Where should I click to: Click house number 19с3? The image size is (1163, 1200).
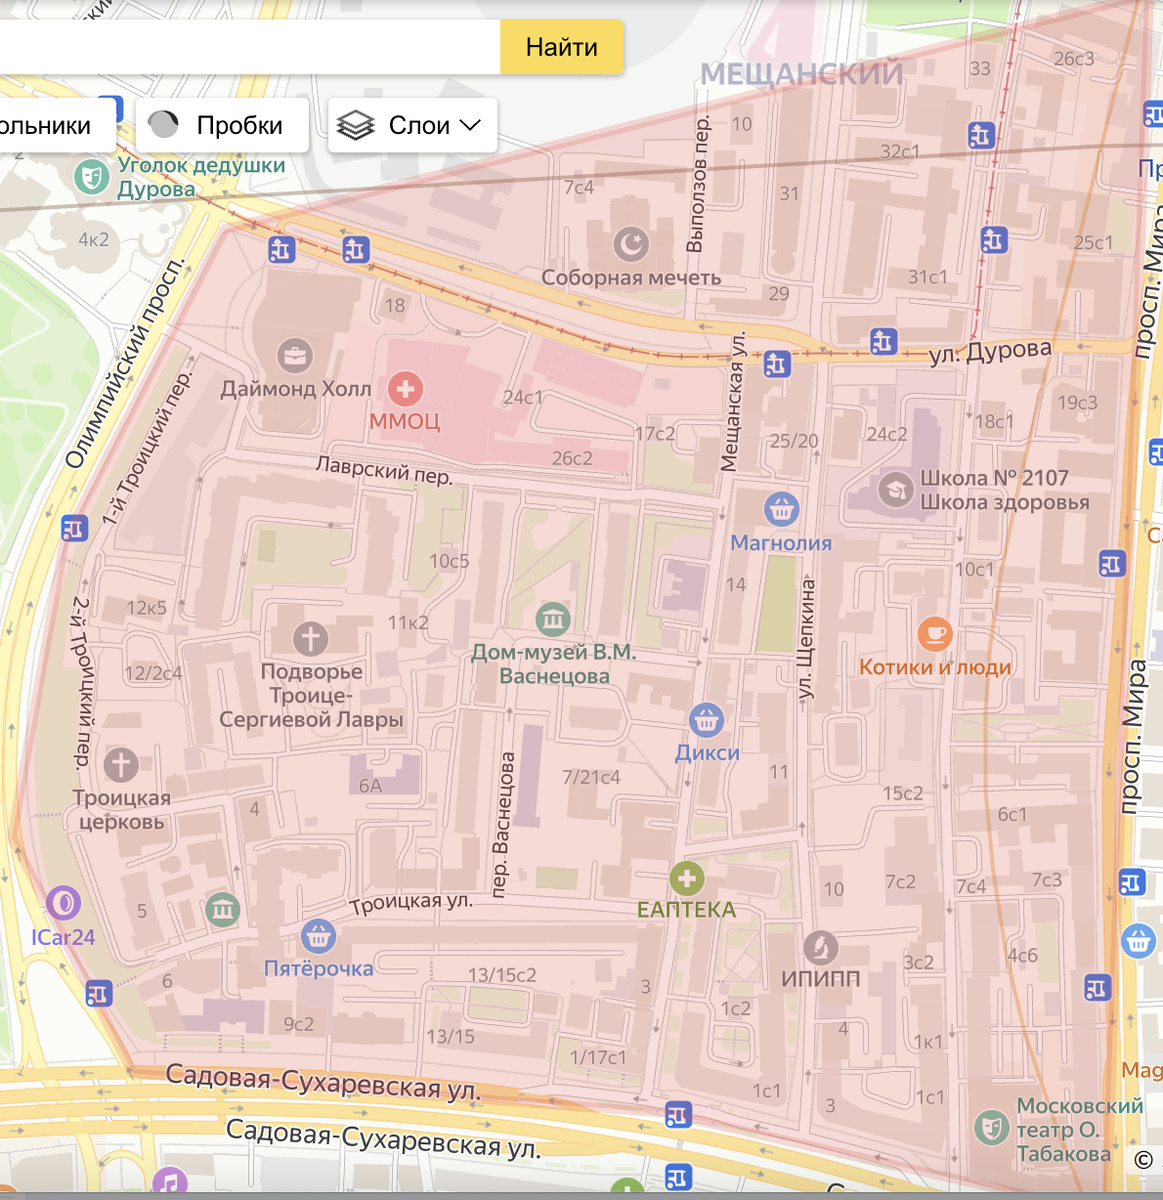coord(1077,403)
